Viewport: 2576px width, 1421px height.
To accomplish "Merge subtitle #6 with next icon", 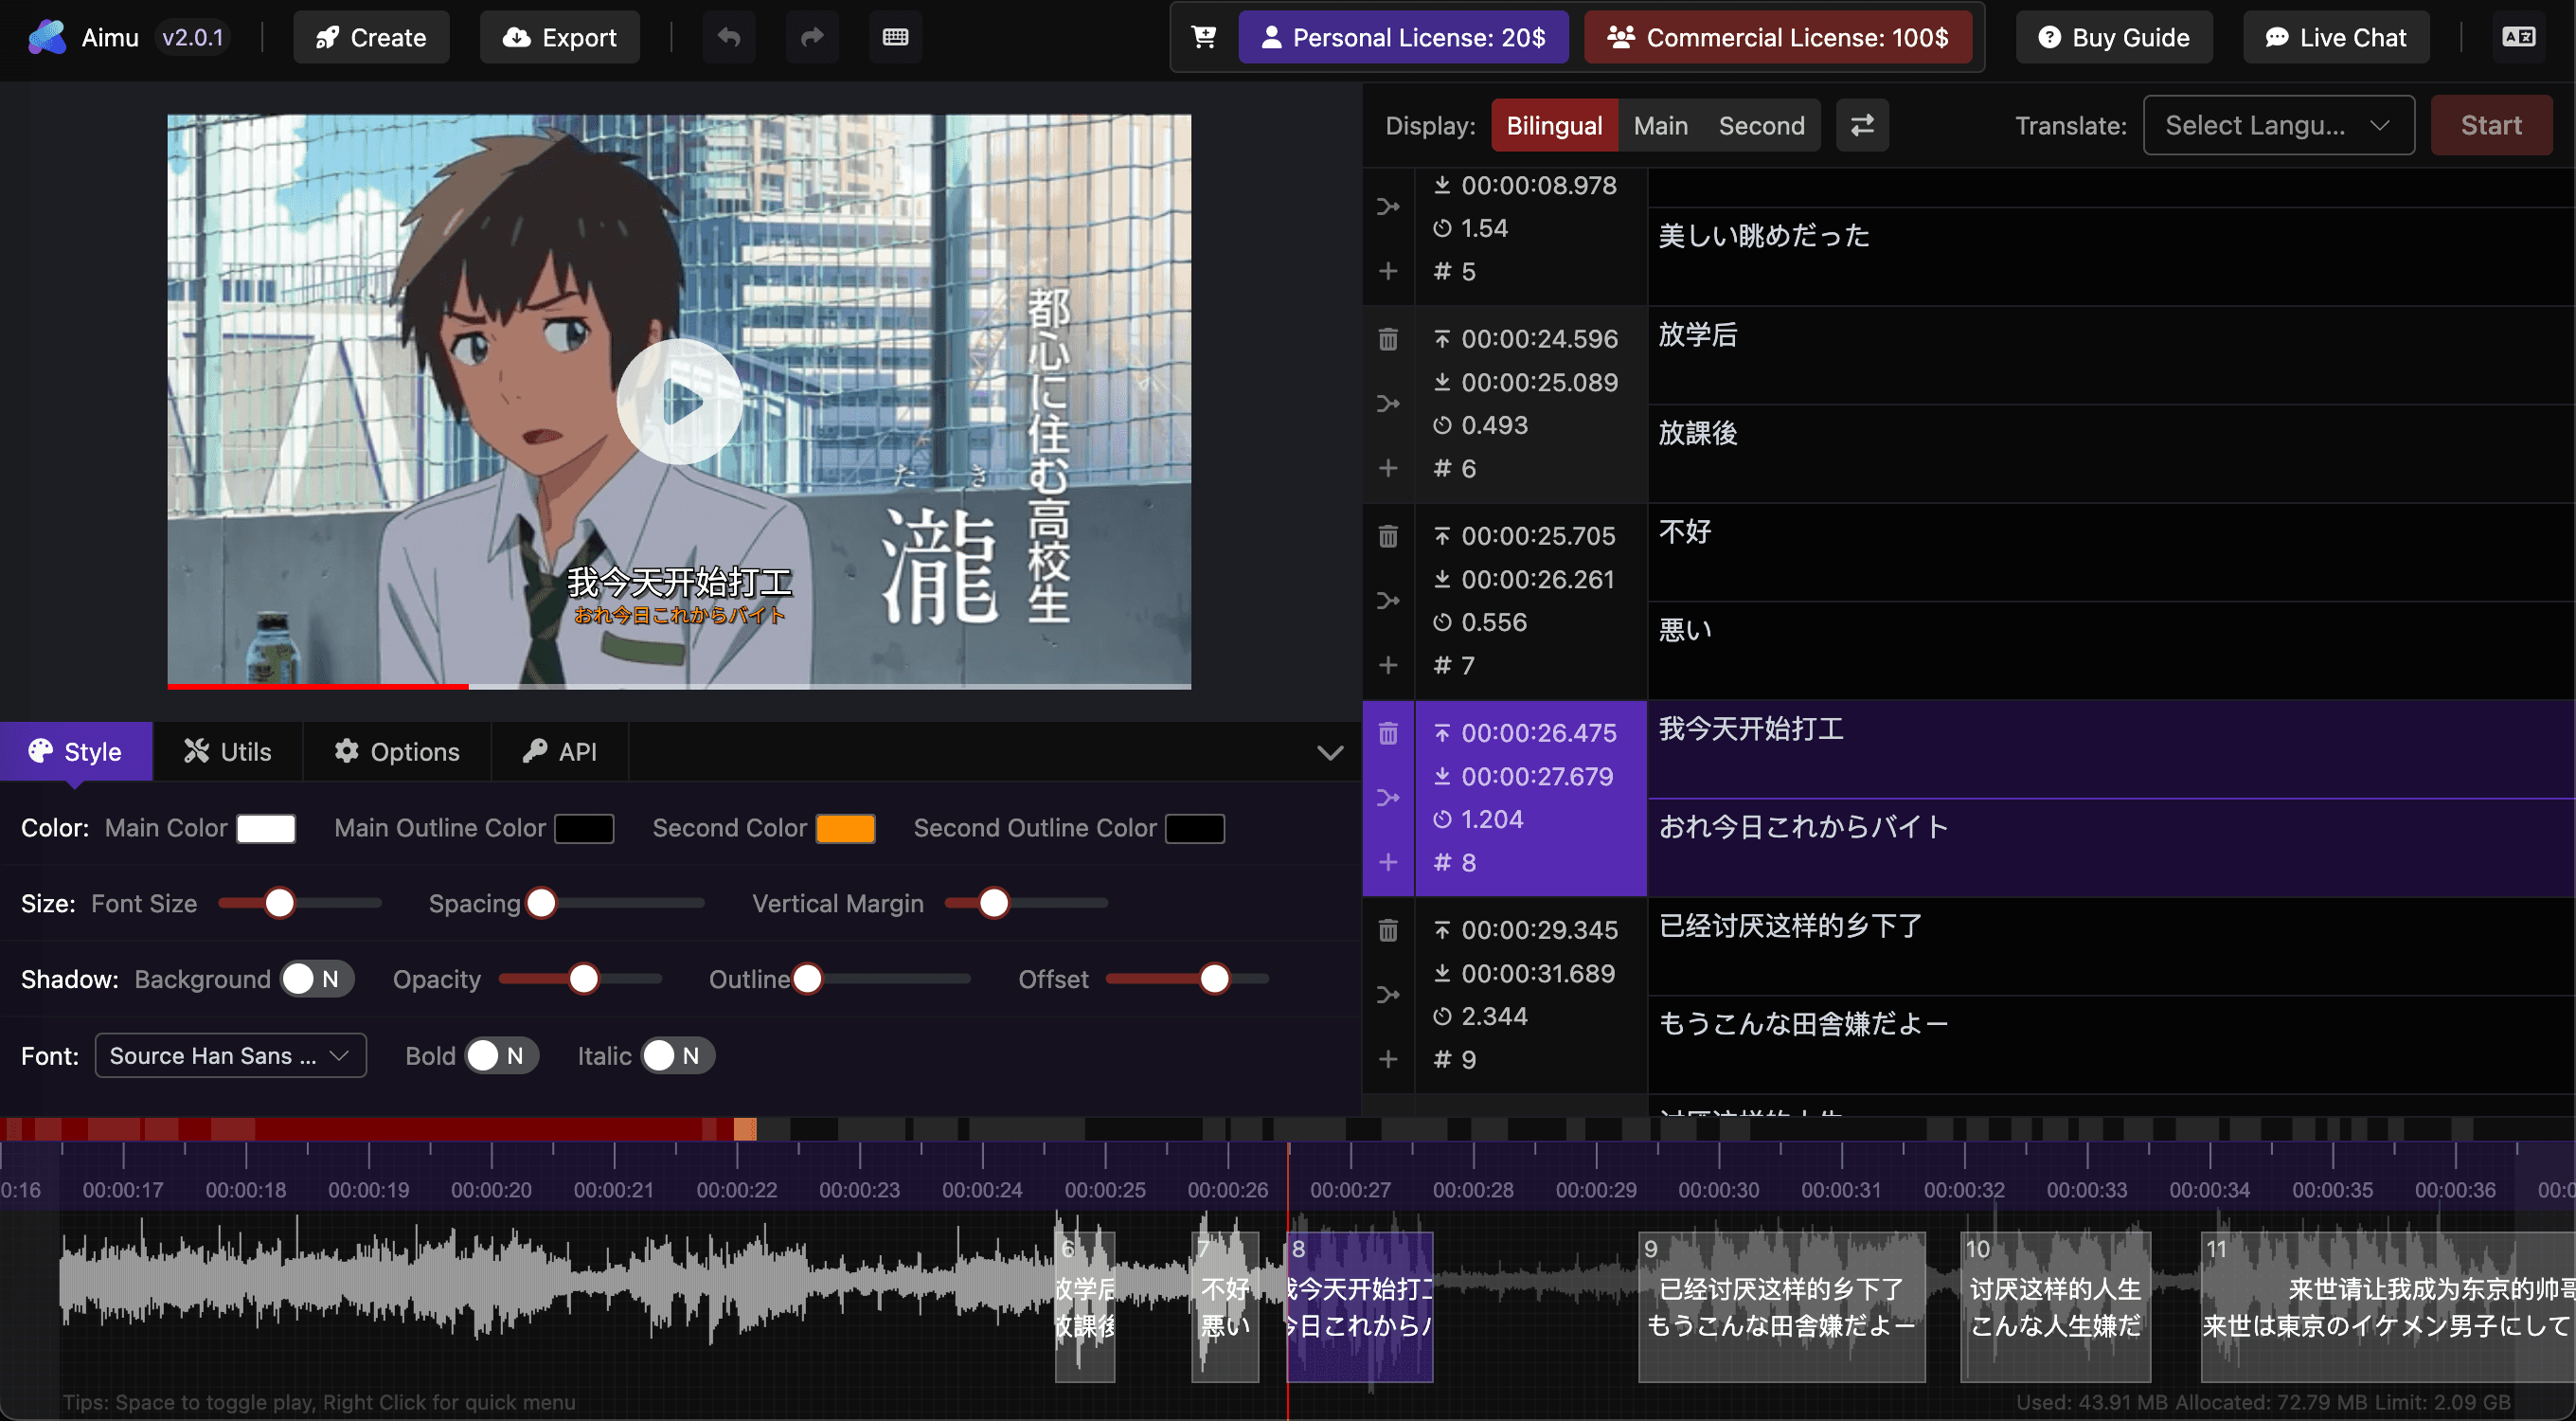I will [x=1388, y=404].
